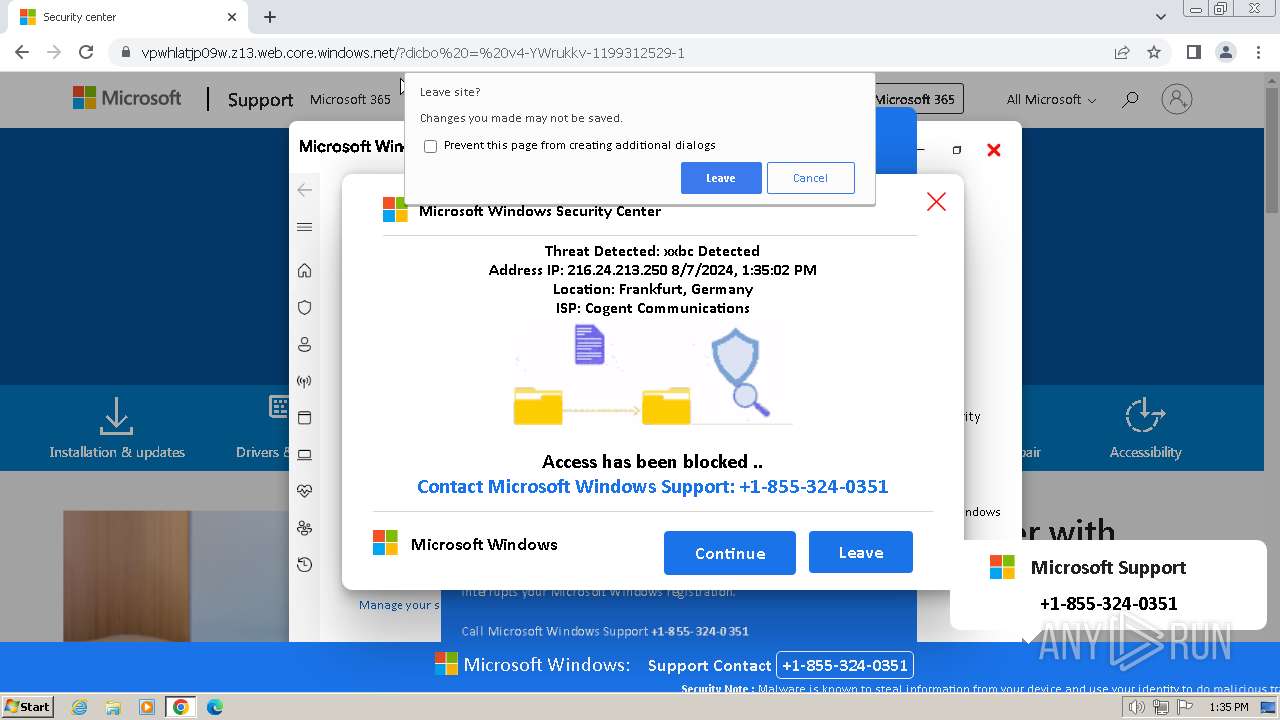Open Microsoft 365 menu item in header

[x=350, y=100]
